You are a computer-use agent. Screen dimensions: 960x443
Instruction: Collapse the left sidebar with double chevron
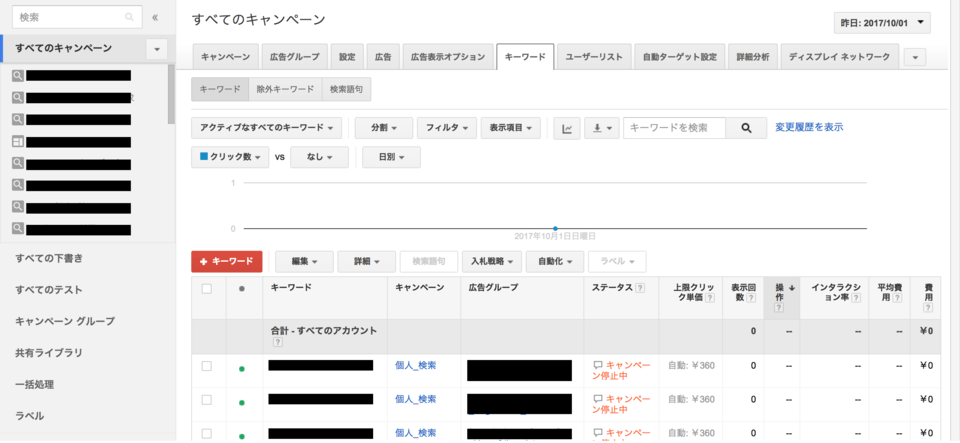point(155,17)
